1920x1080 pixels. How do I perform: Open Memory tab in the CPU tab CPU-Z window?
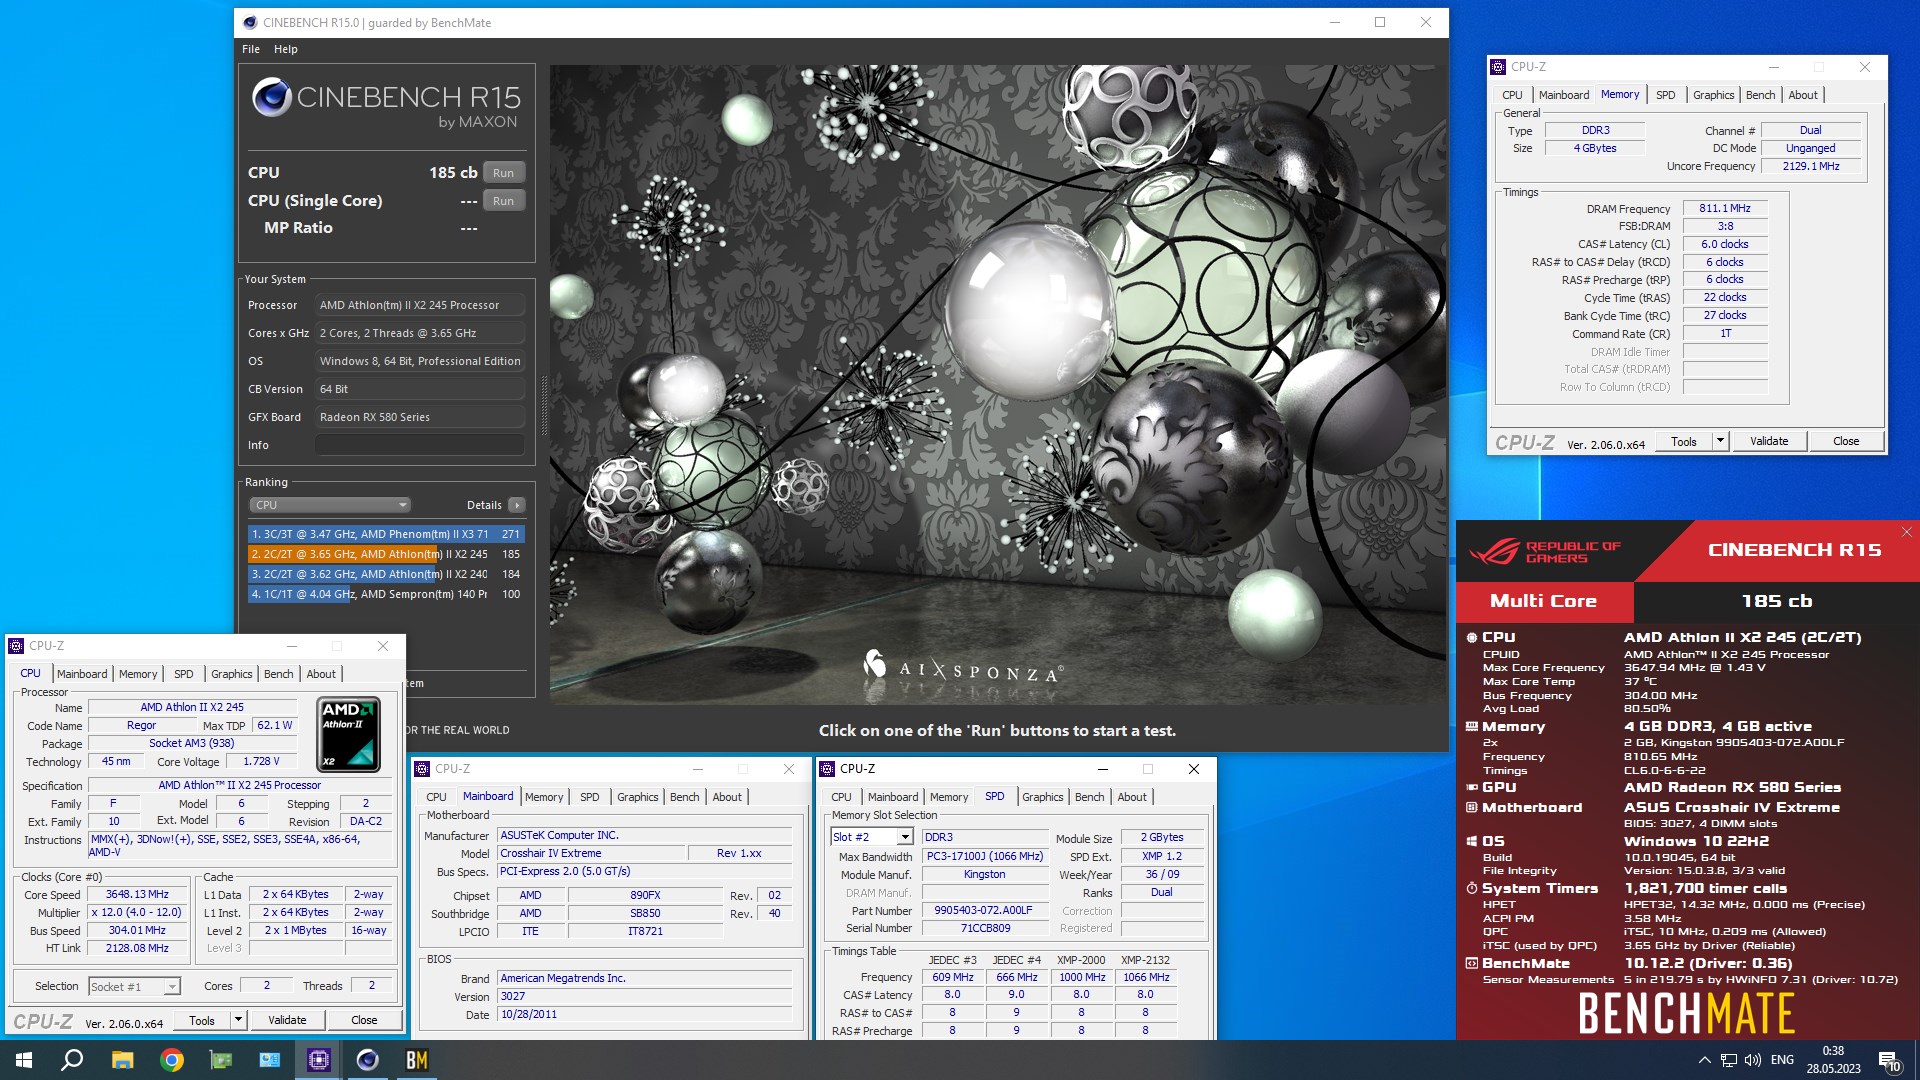click(x=138, y=674)
